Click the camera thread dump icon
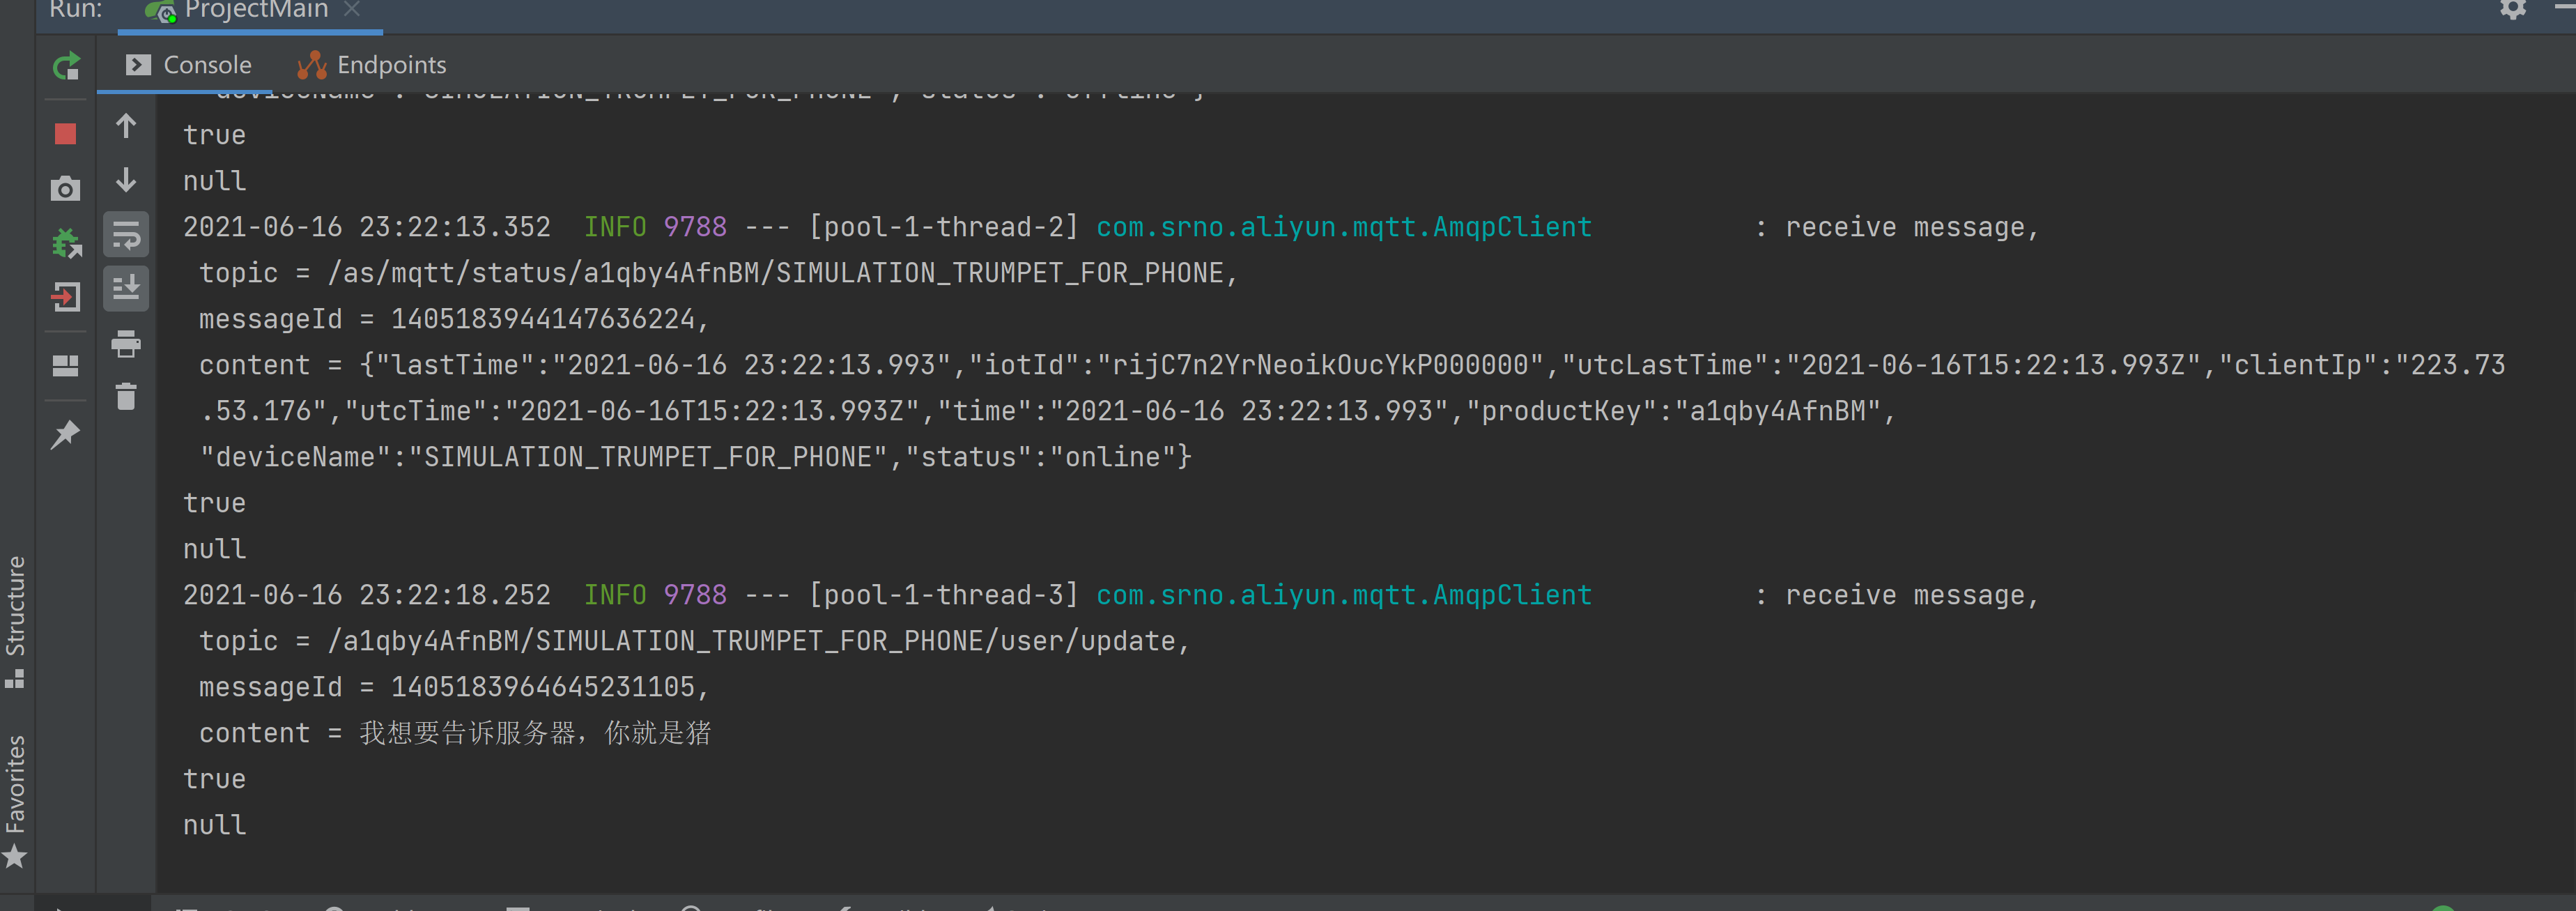Image resolution: width=2576 pixels, height=911 pixels. point(66,189)
